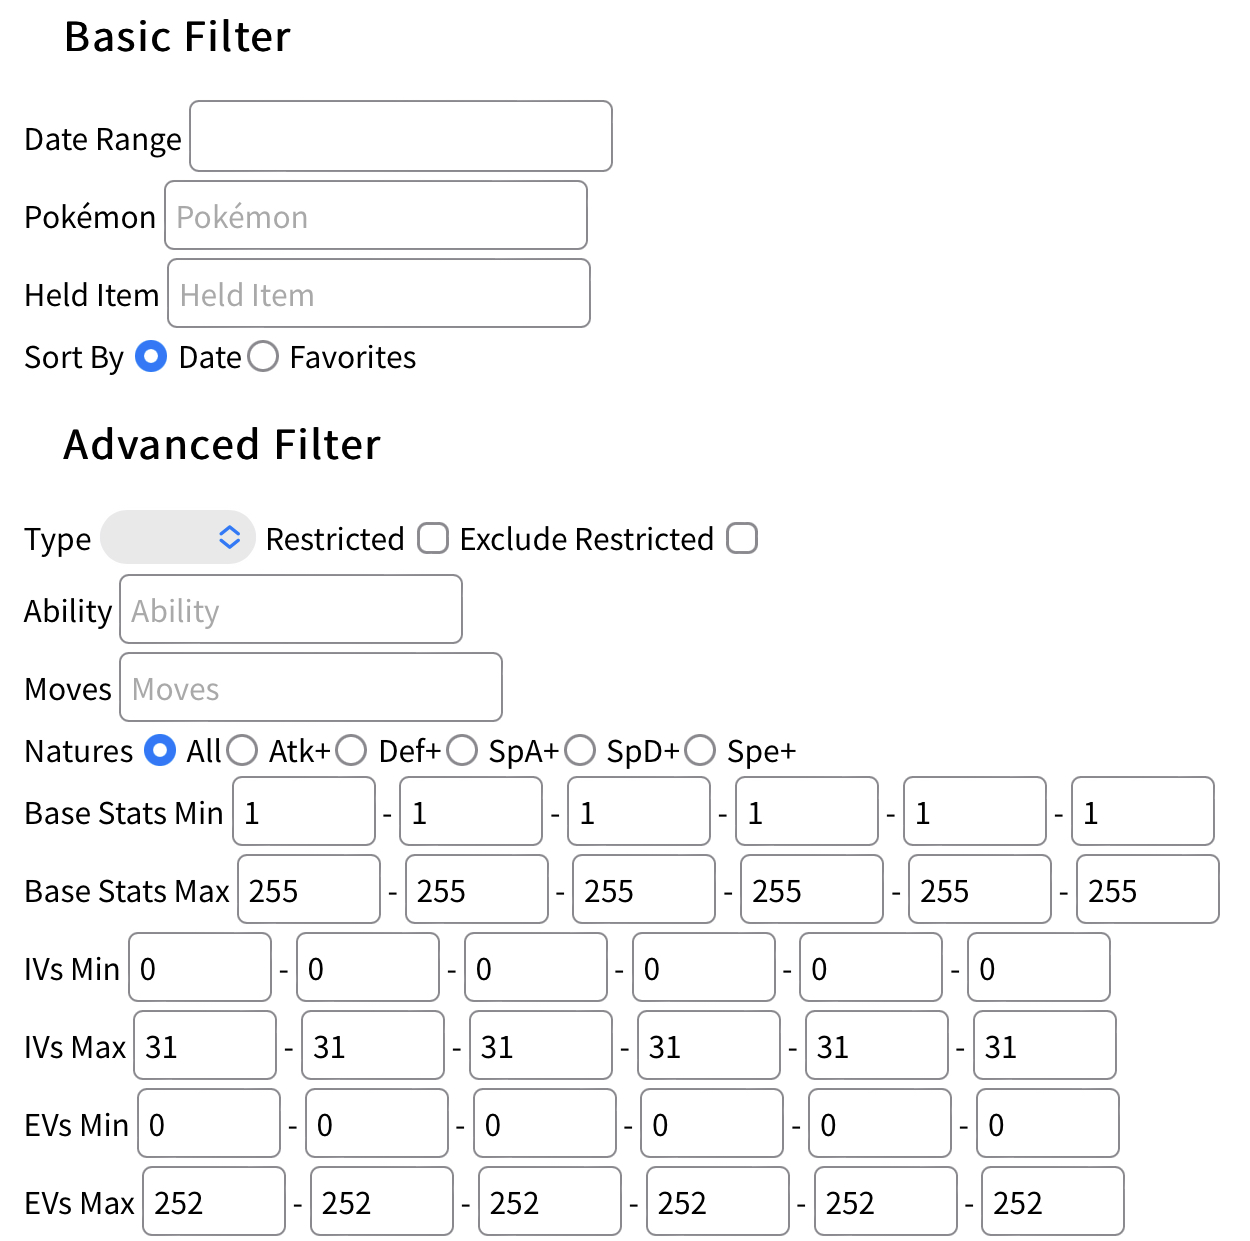Sort results by Favorites
Viewport: 1250px width, 1241px height.
pos(263,357)
